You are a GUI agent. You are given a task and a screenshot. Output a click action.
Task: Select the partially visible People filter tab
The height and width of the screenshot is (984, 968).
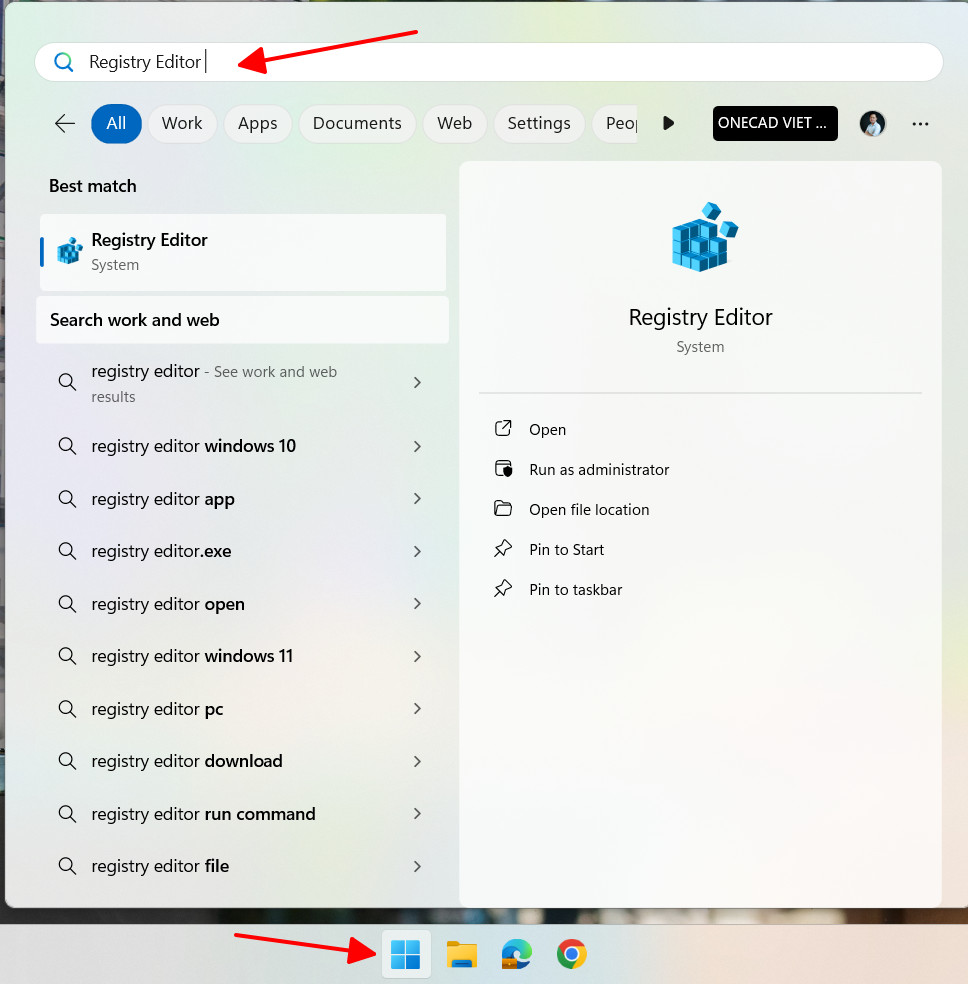click(615, 124)
